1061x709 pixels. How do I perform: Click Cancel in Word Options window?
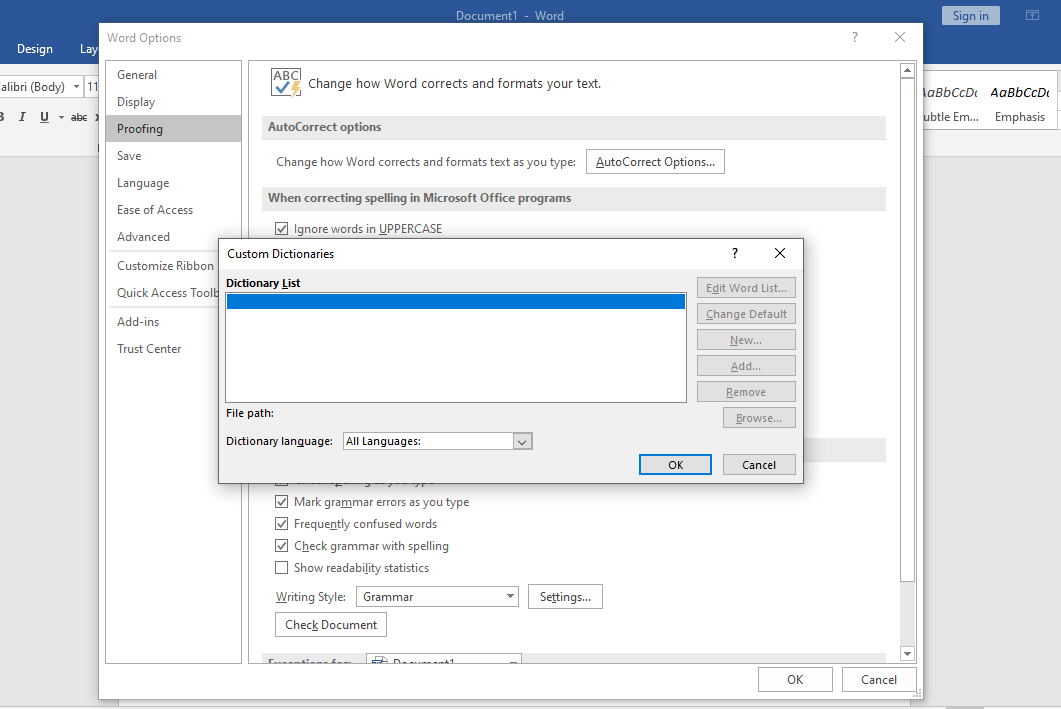(879, 679)
